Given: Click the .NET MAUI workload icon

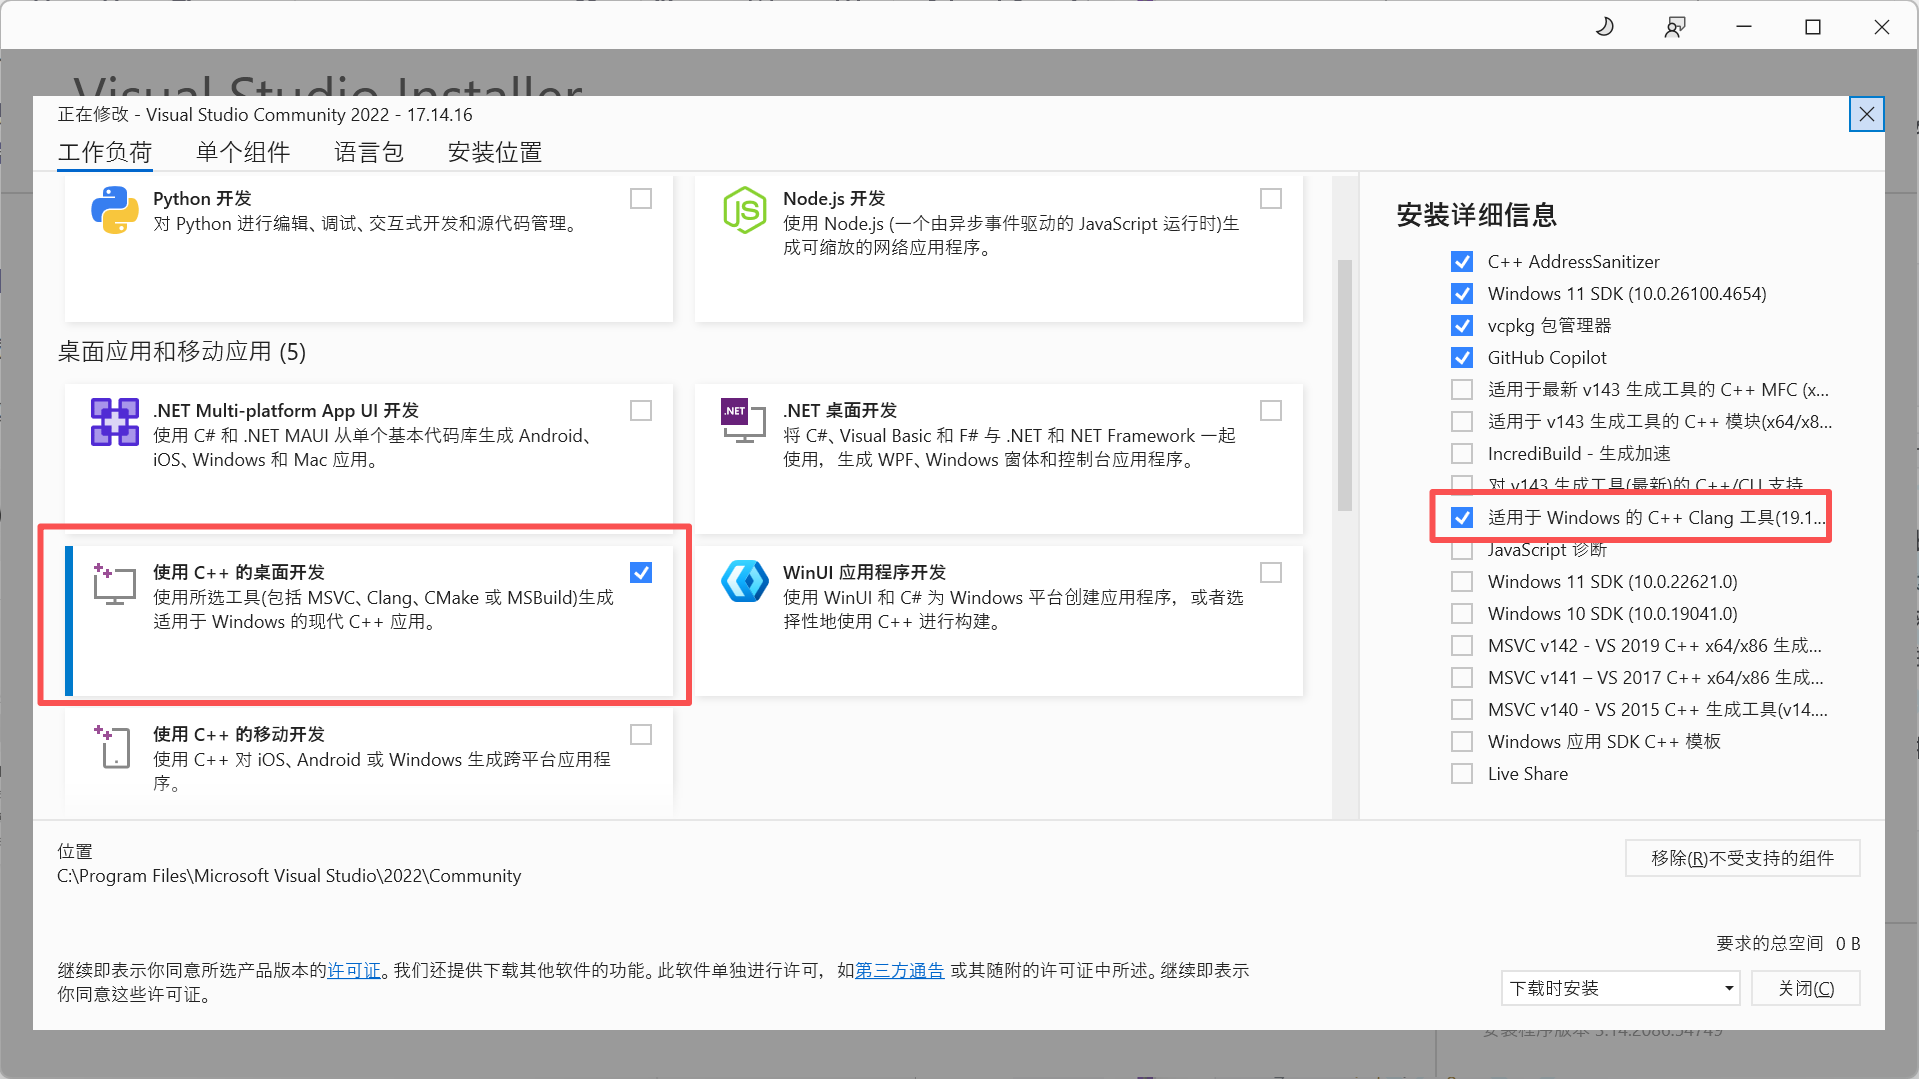Looking at the screenshot, I should [x=114, y=422].
